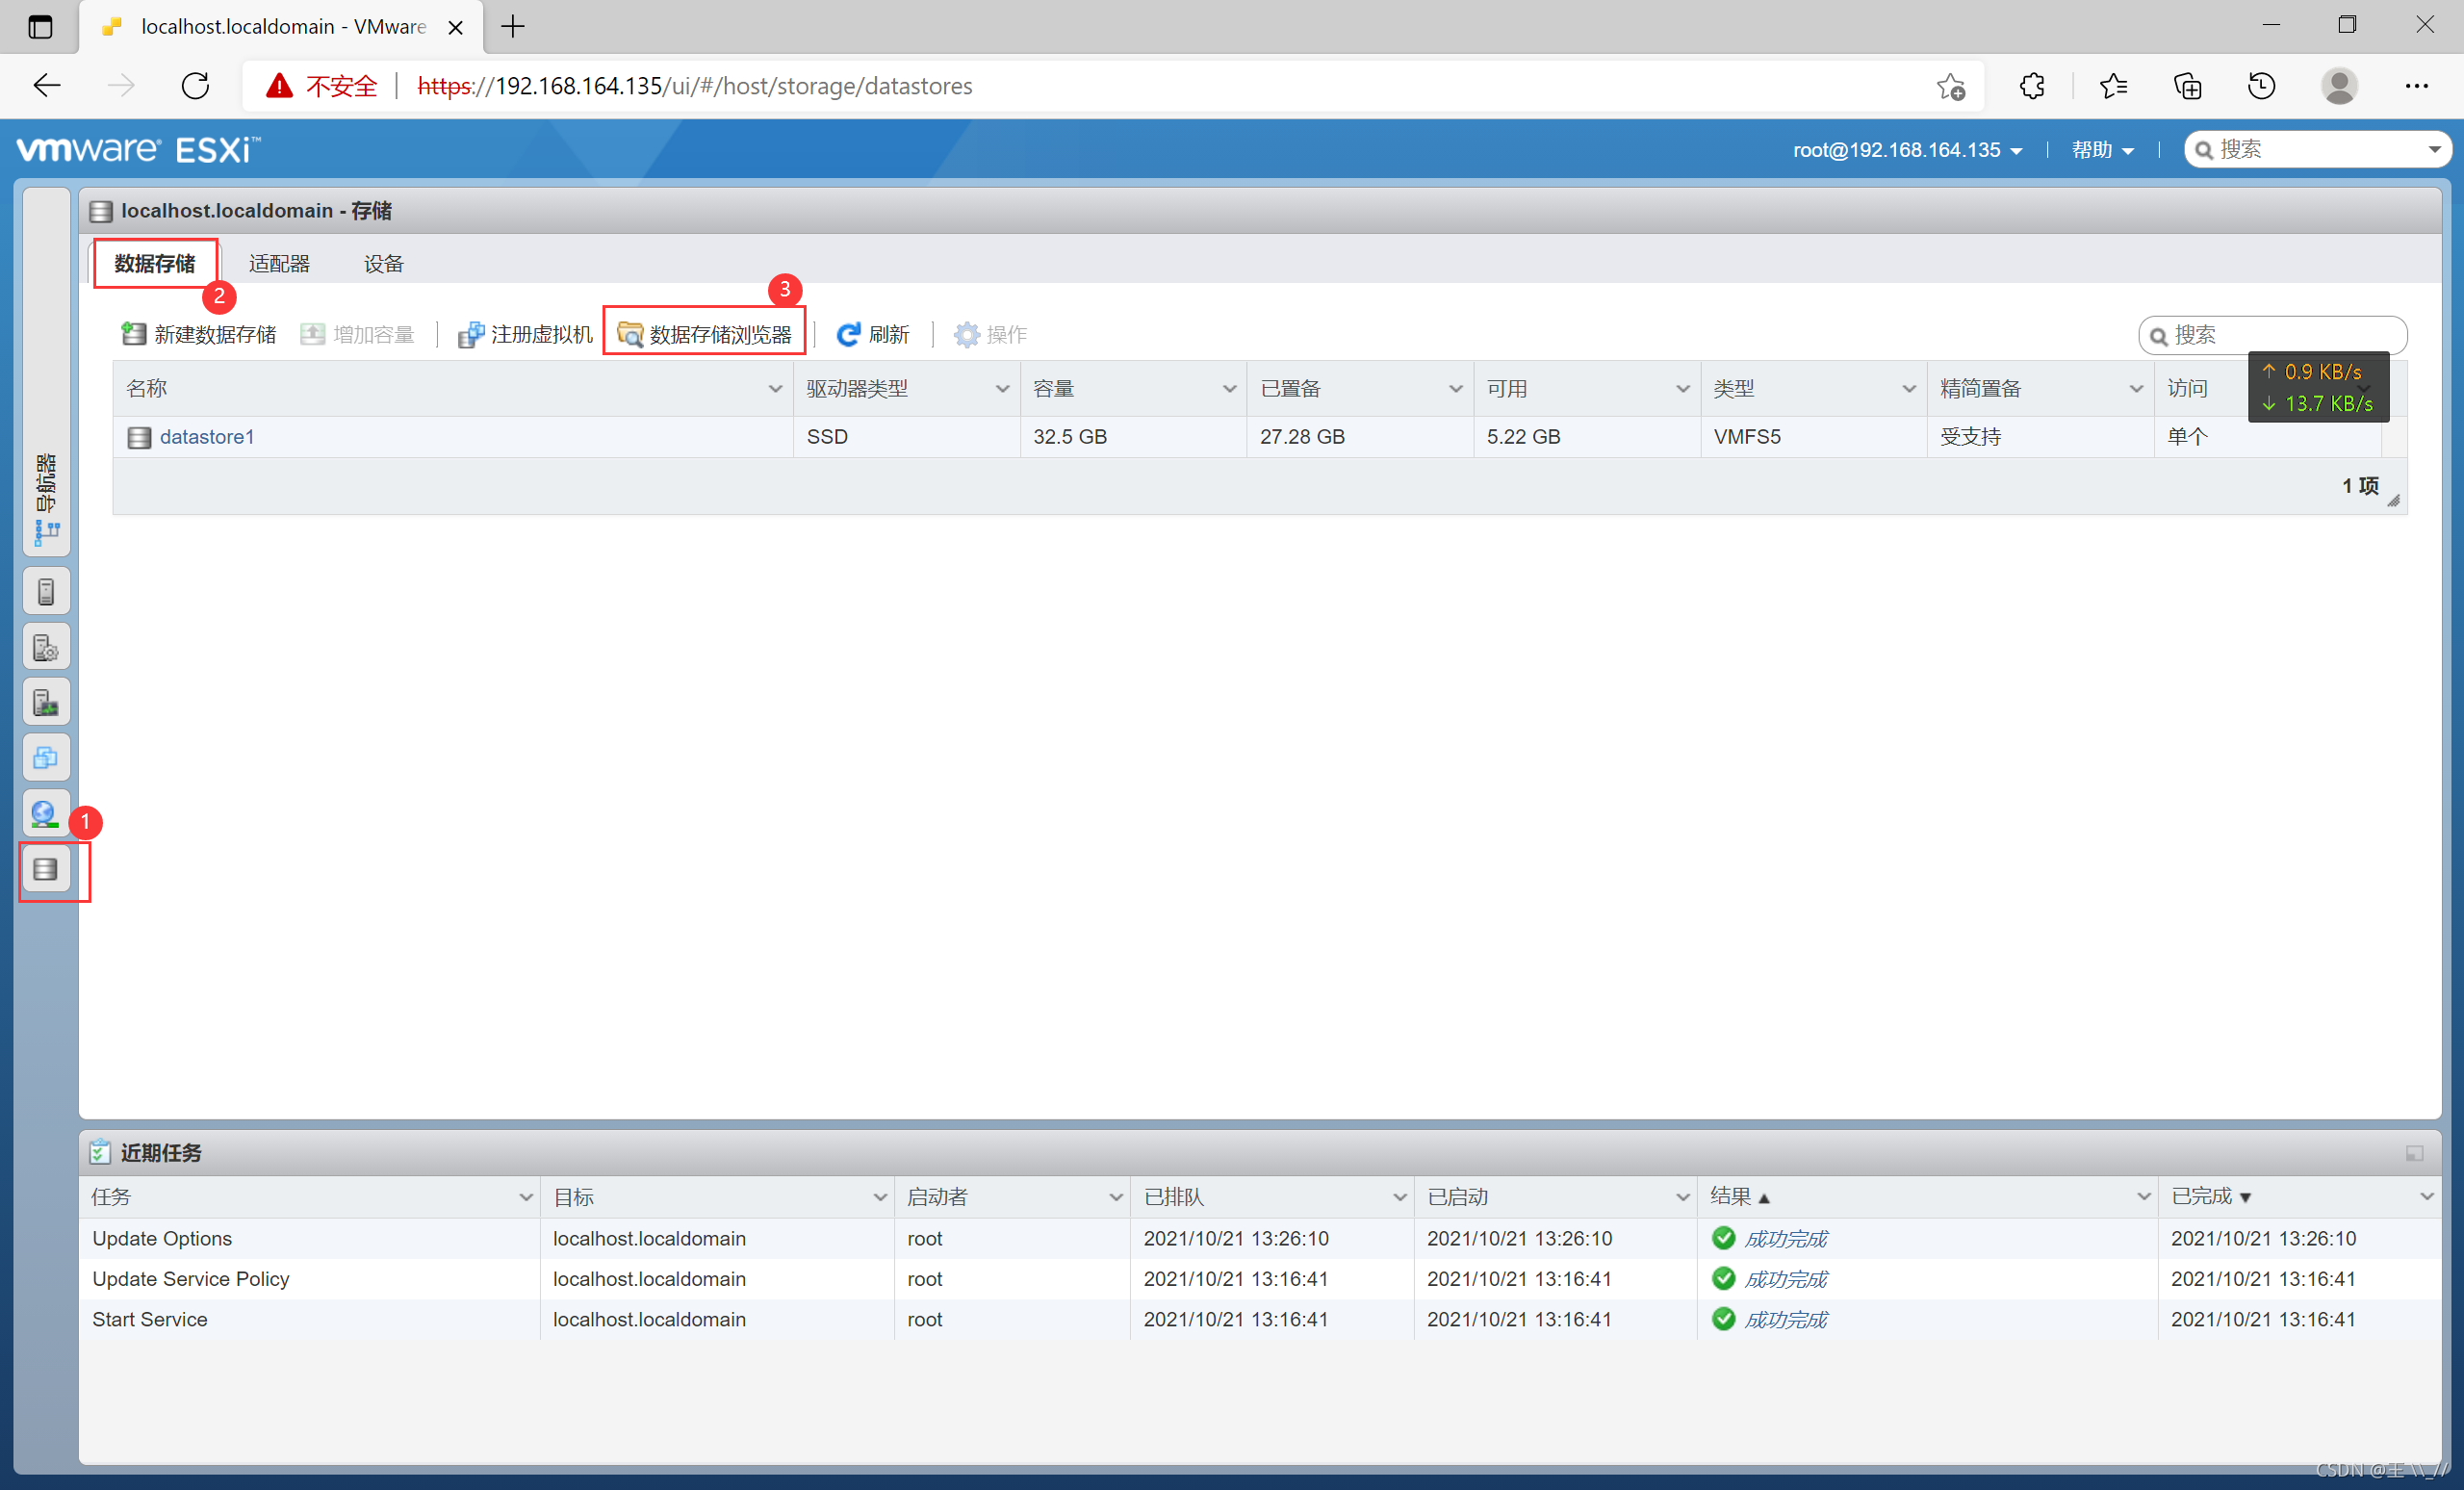Open the 目标 column dropdown

pos(880,1197)
